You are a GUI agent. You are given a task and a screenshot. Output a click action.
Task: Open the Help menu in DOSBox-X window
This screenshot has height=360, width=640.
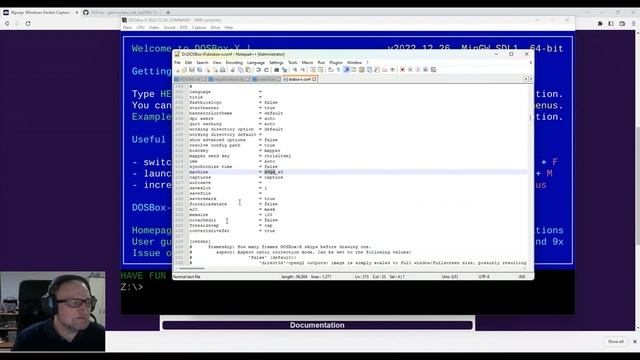(x=229, y=27)
